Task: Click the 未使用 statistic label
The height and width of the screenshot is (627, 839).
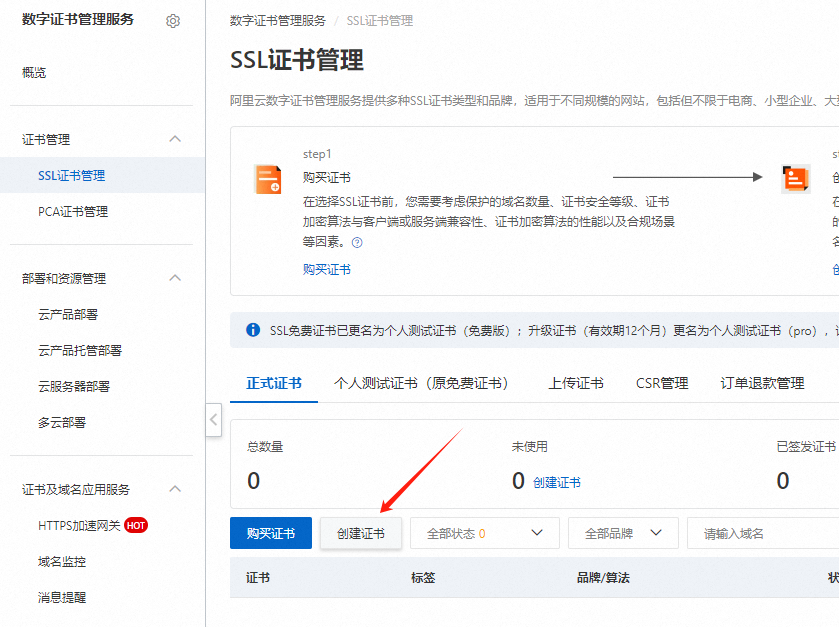Action: pos(529,446)
